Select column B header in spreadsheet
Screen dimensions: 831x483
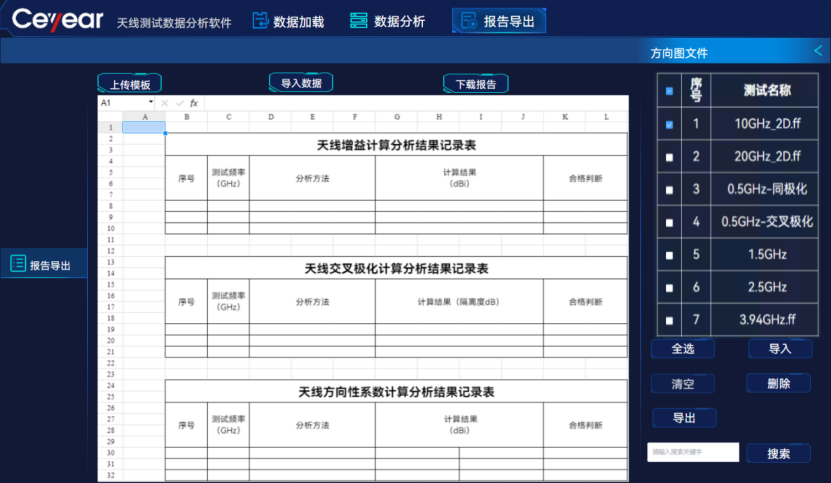187,117
